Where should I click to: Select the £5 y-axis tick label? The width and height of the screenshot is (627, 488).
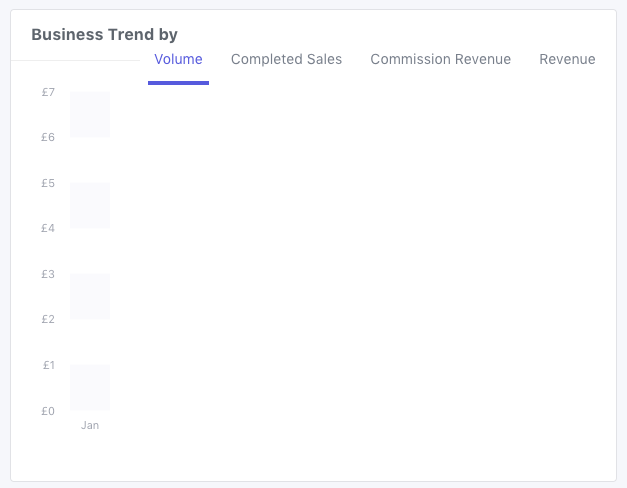click(48, 183)
